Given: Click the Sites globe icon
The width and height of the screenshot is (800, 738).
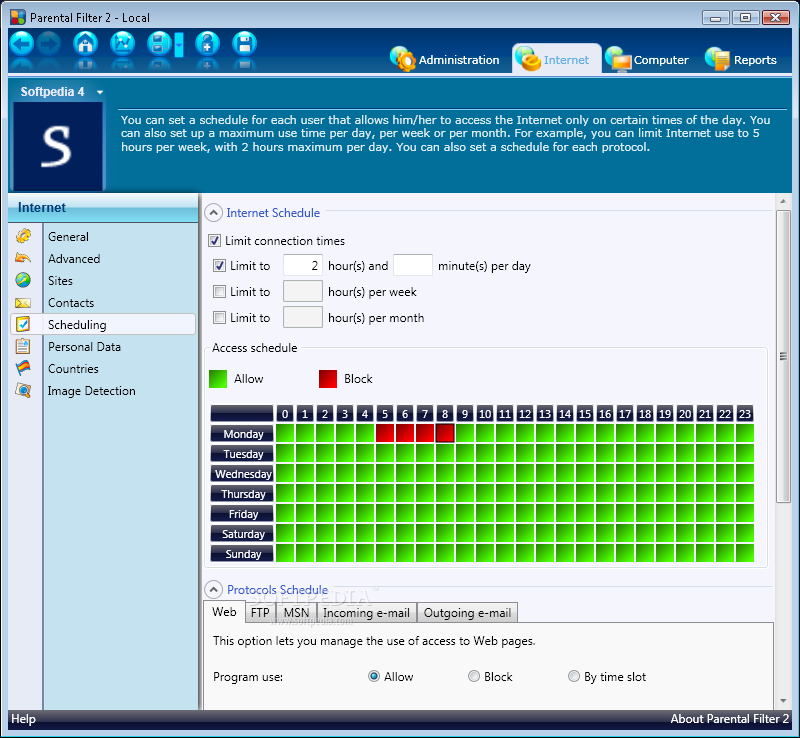Looking at the screenshot, I should pyautogui.click(x=23, y=280).
